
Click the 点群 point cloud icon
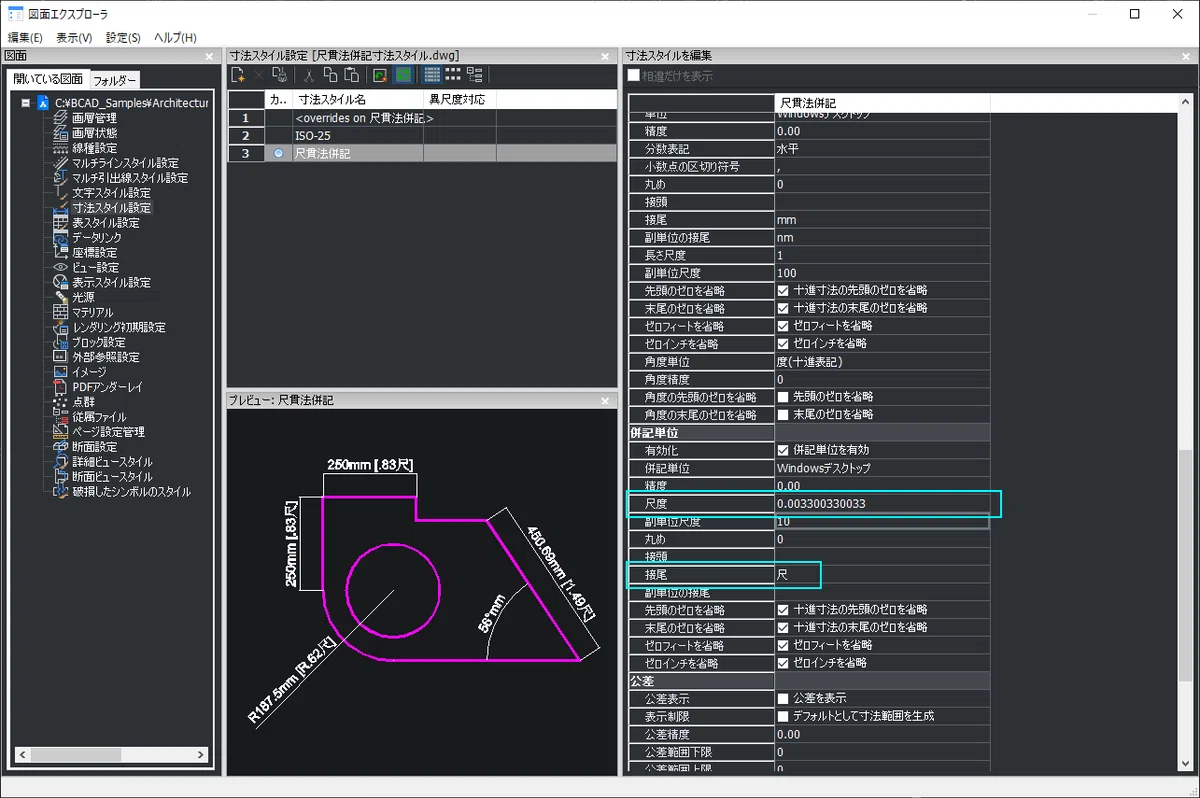[60, 401]
